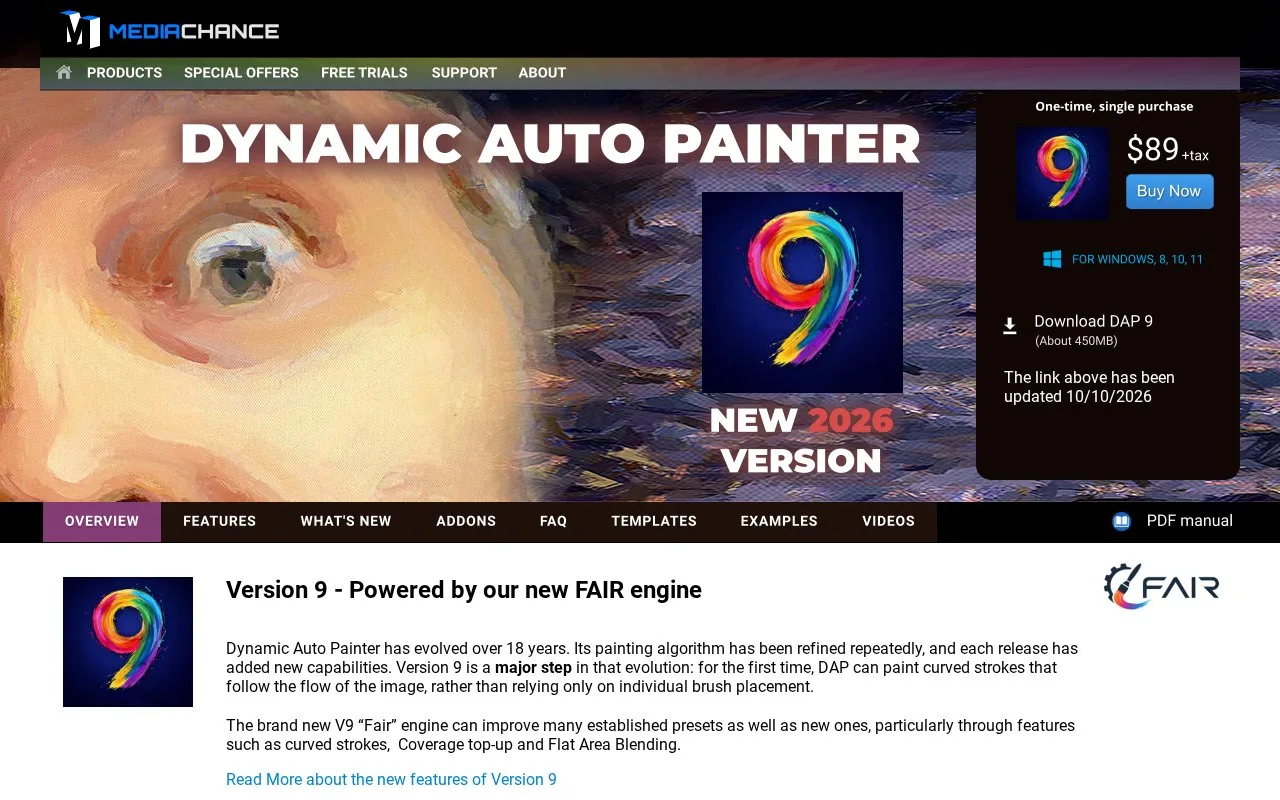Click the 9 image beside Version 9 heading
Viewport: 1280px width, 800px height.
[128, 642]
